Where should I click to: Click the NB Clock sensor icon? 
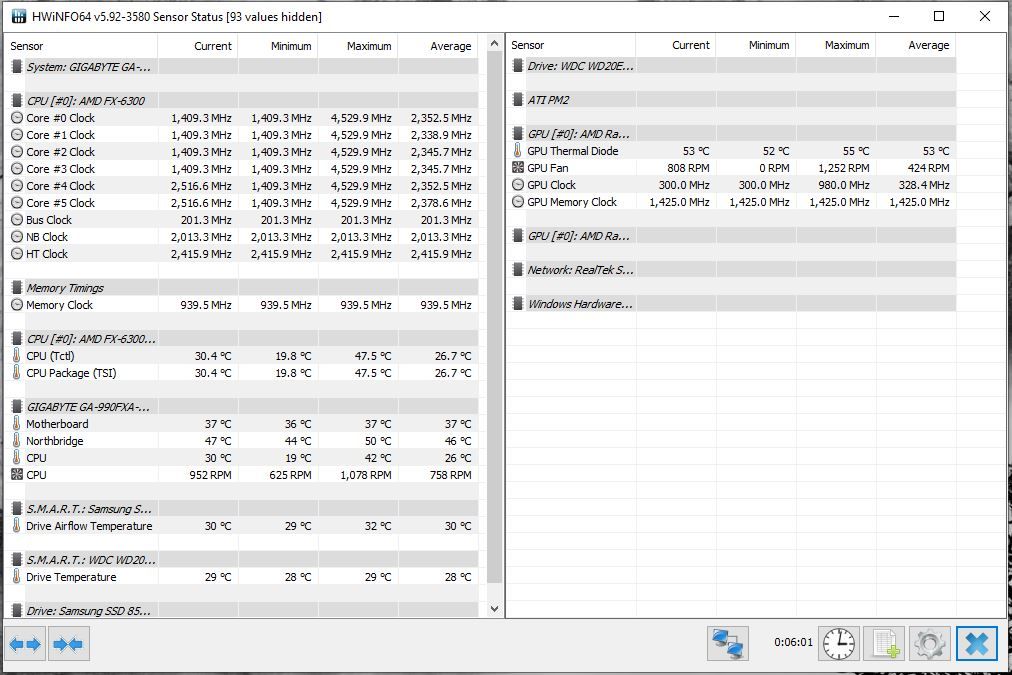[17, 237]
